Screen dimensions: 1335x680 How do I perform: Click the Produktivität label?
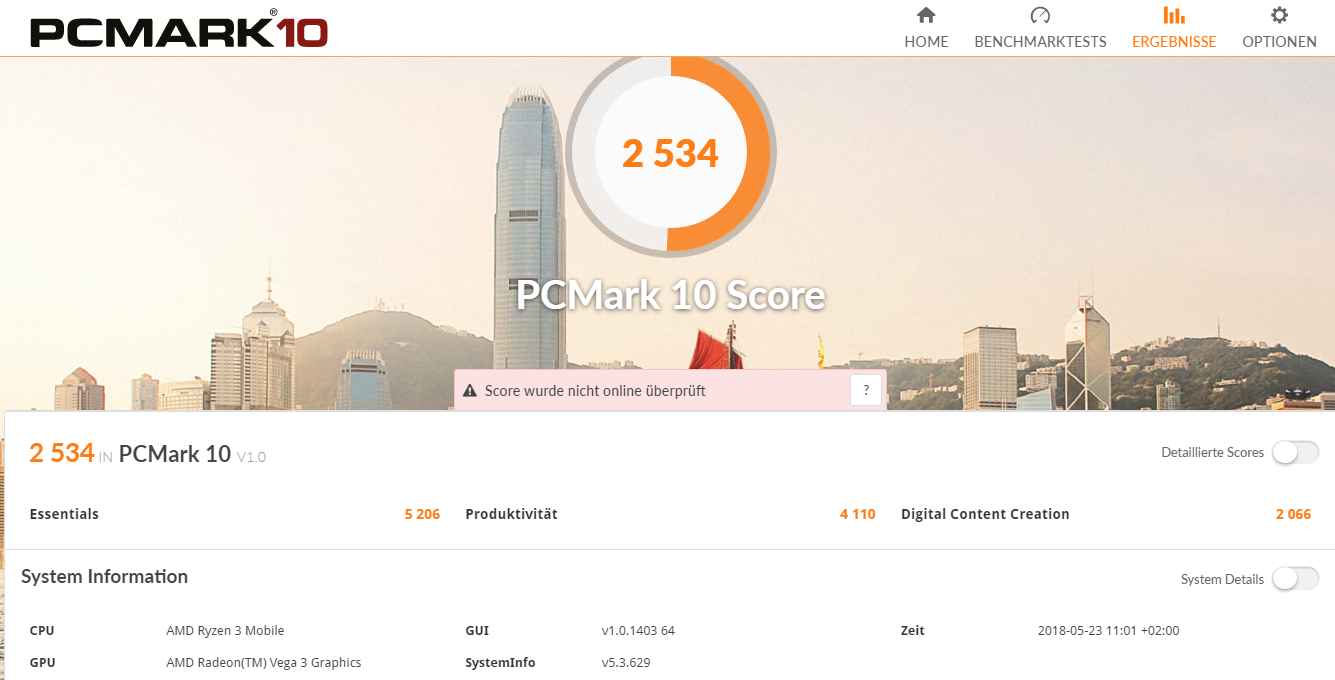click(x=511, y=514)
